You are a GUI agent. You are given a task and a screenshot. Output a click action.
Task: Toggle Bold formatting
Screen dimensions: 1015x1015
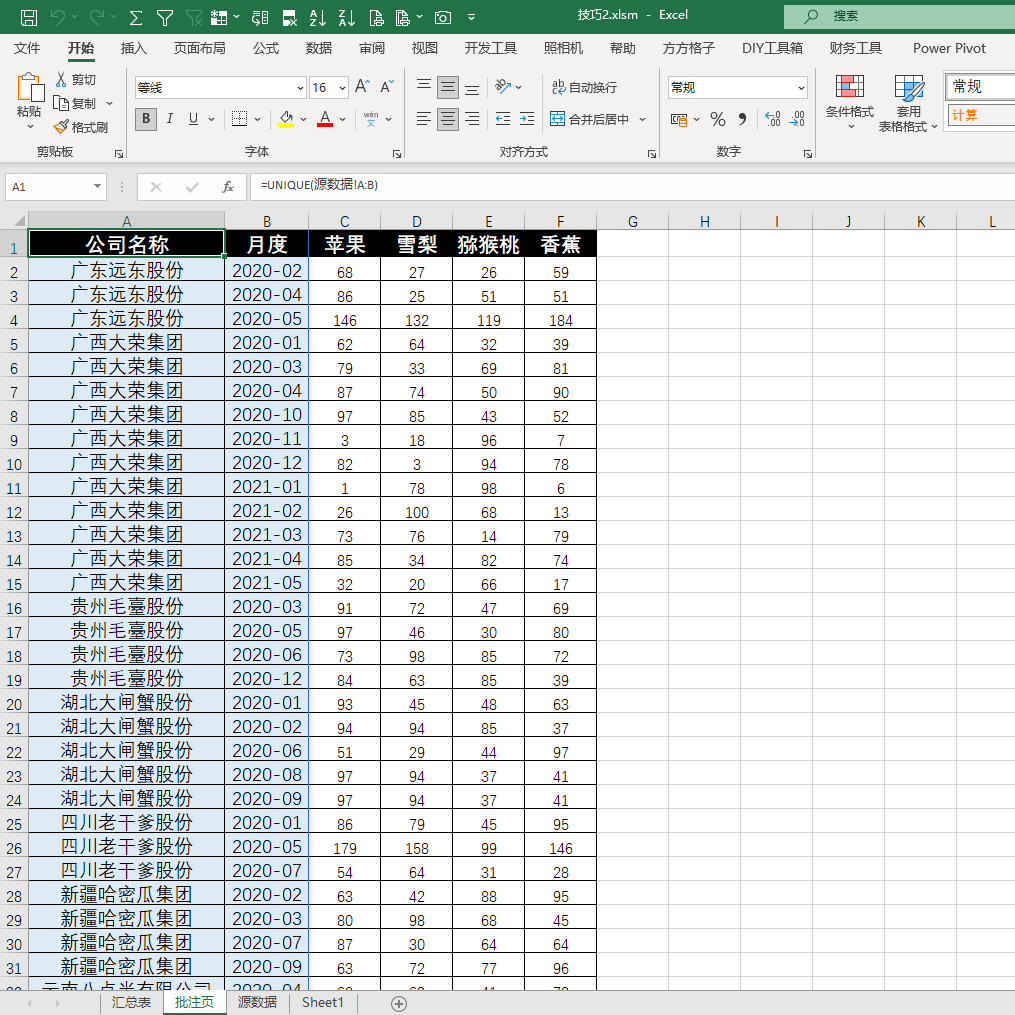coord(146,118)
